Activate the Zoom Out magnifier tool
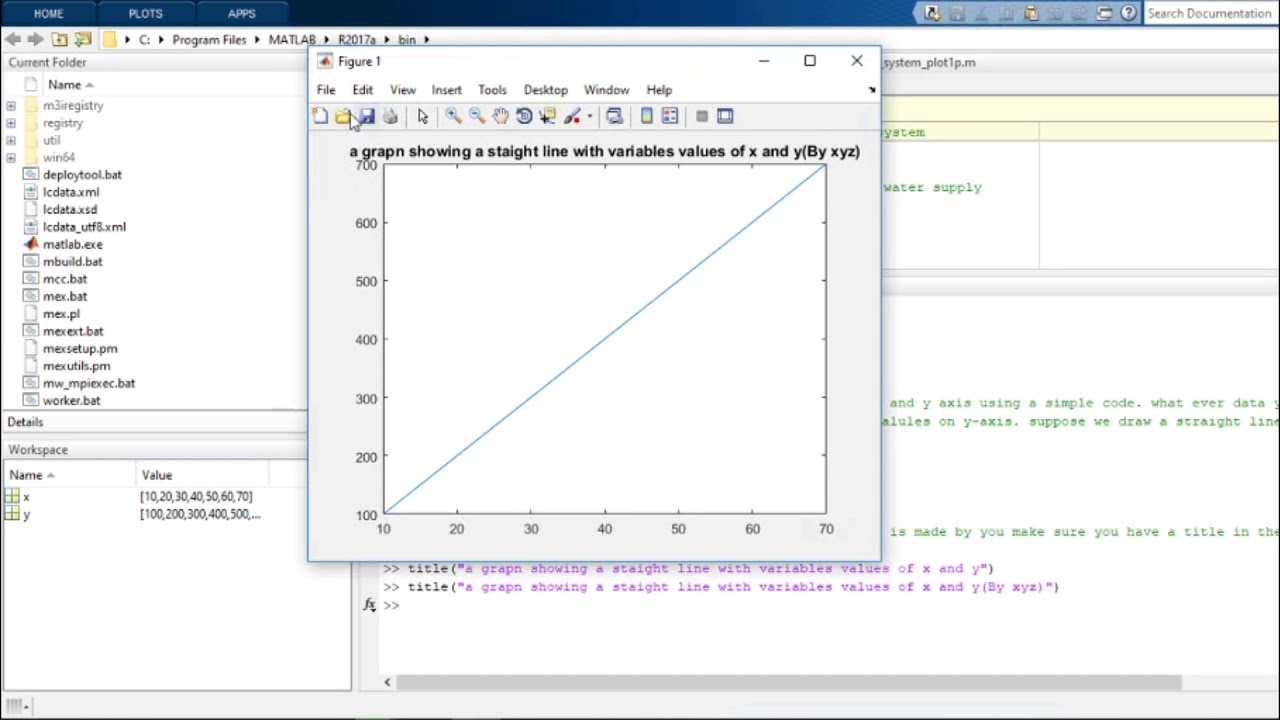This screenshot has height=720, width=1280. coord(477,117)
